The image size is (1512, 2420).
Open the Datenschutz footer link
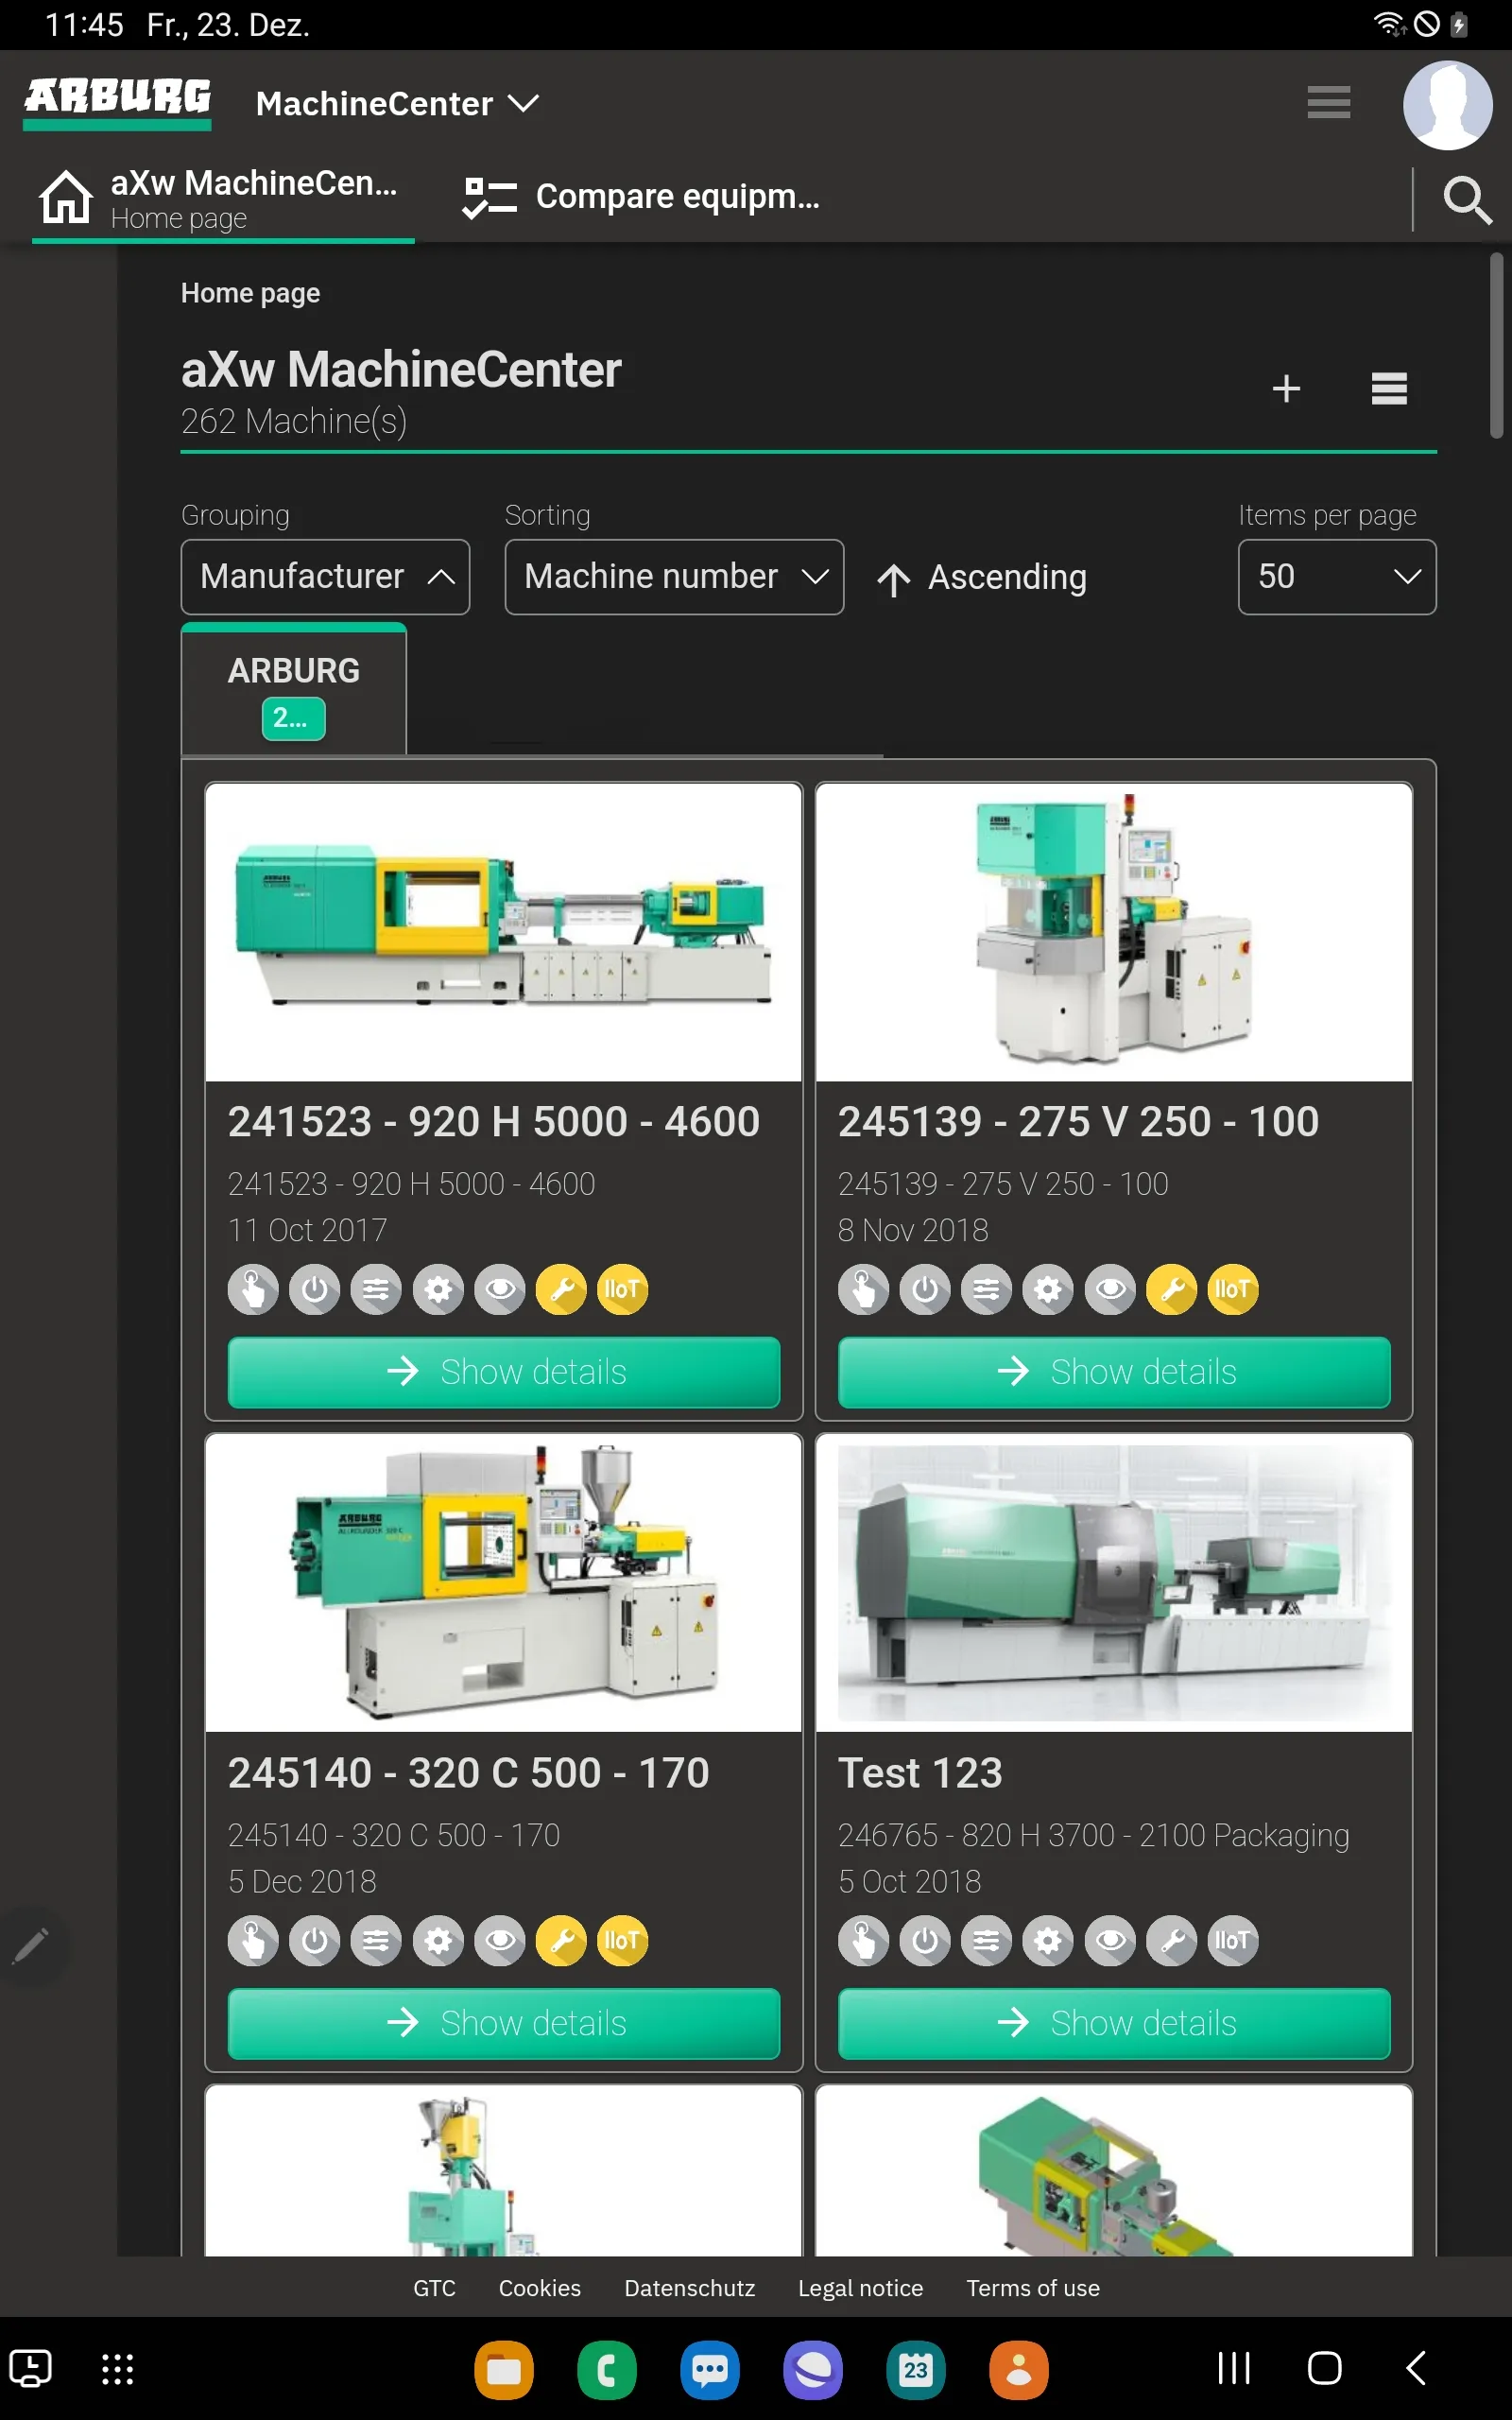coord(689,2288)
